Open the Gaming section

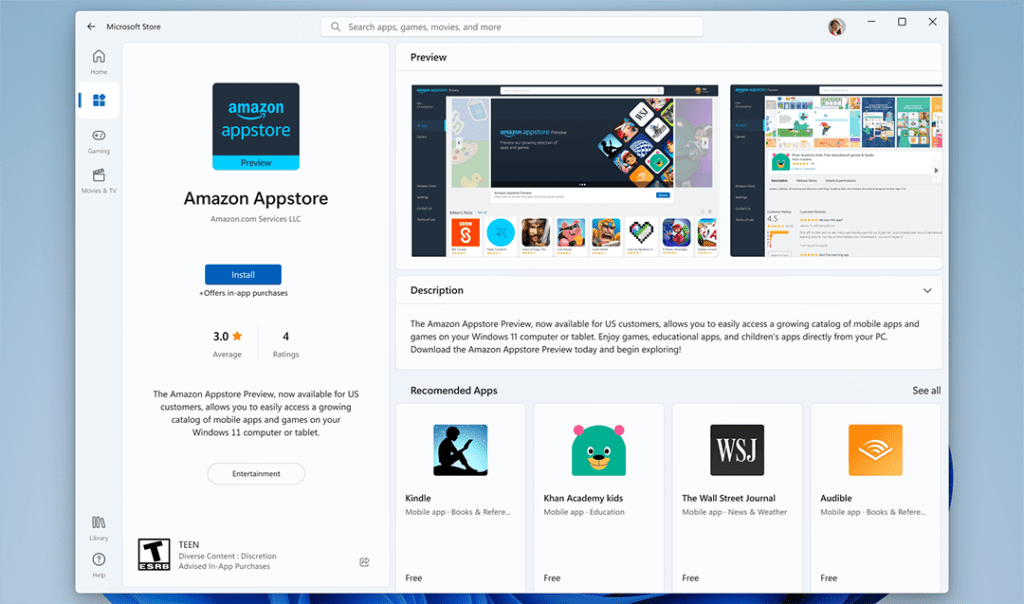pos(99,141)
